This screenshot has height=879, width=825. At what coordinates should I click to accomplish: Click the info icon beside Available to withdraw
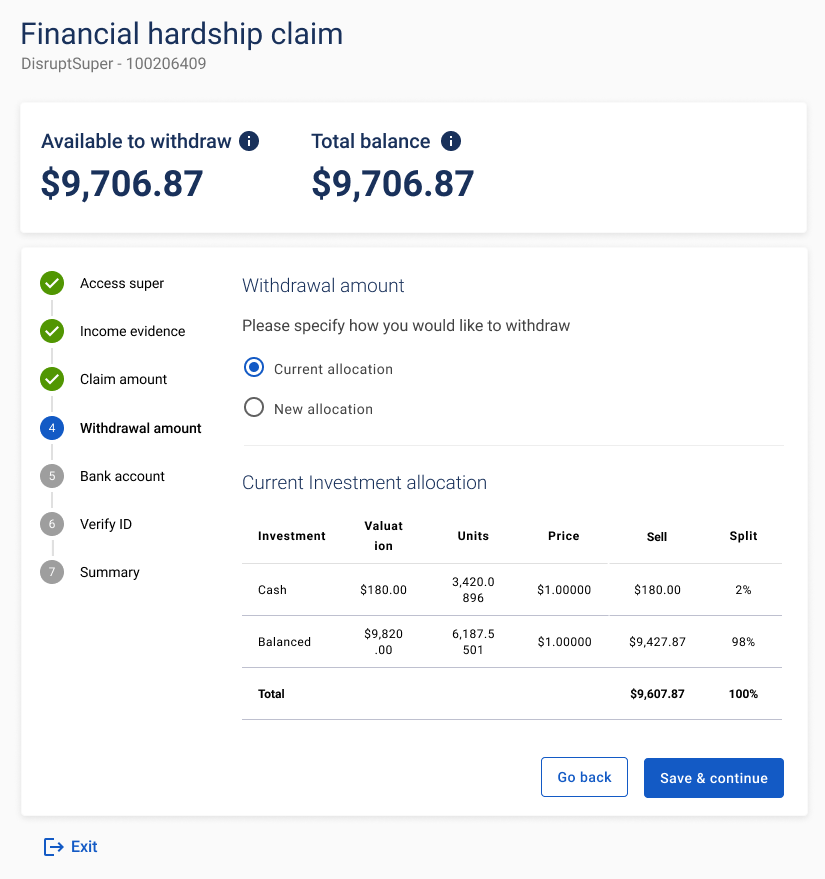(249, 141)
